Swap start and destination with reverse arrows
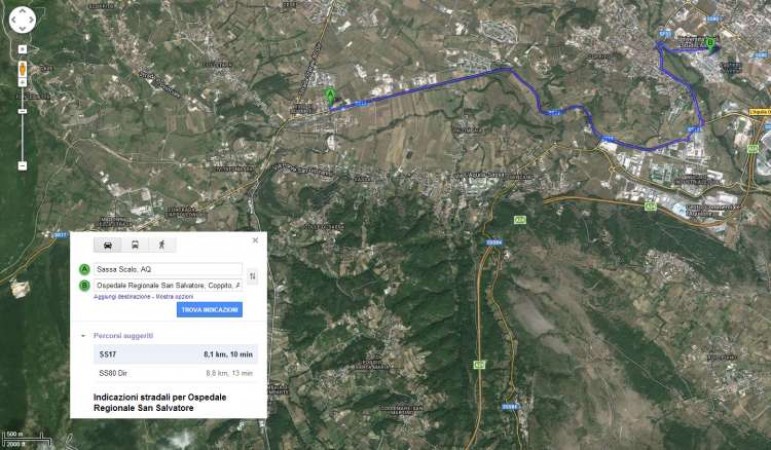Screen dimensions: 771x450 252,276
